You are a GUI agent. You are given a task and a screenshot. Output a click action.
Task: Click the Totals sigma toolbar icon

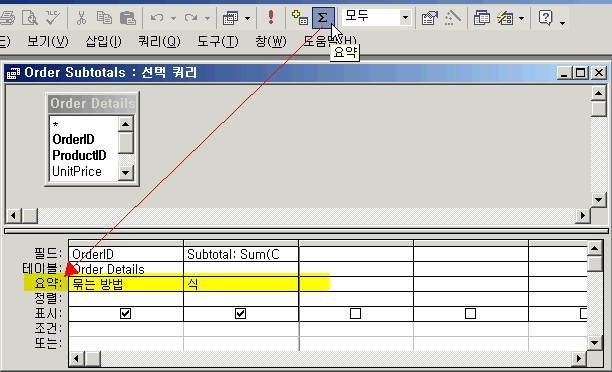click(323, 18)
